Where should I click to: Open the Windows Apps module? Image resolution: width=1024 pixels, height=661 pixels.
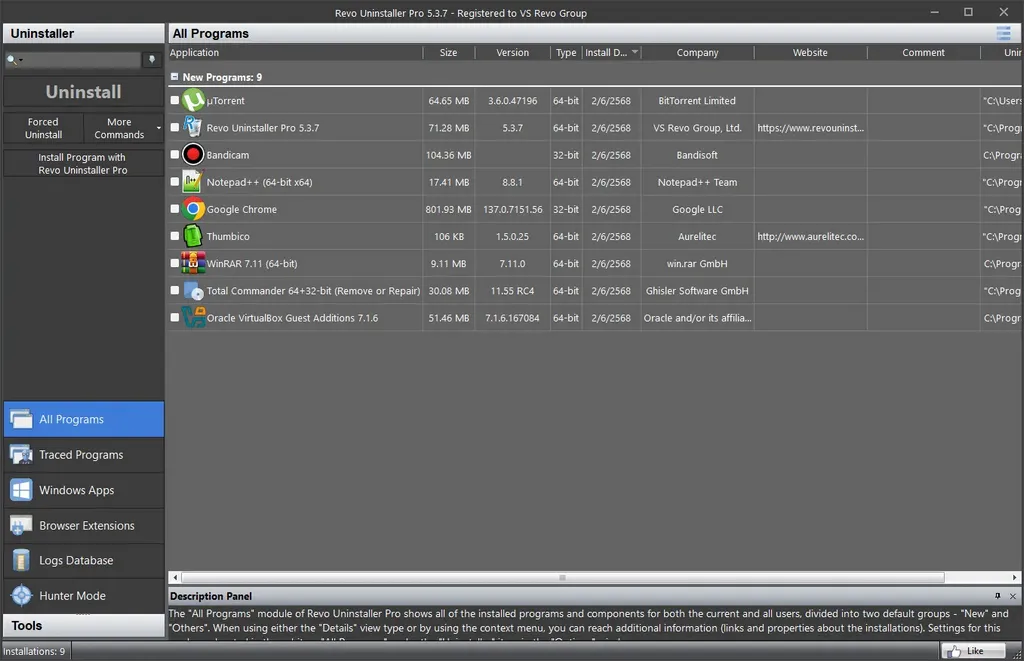[84, 490]
